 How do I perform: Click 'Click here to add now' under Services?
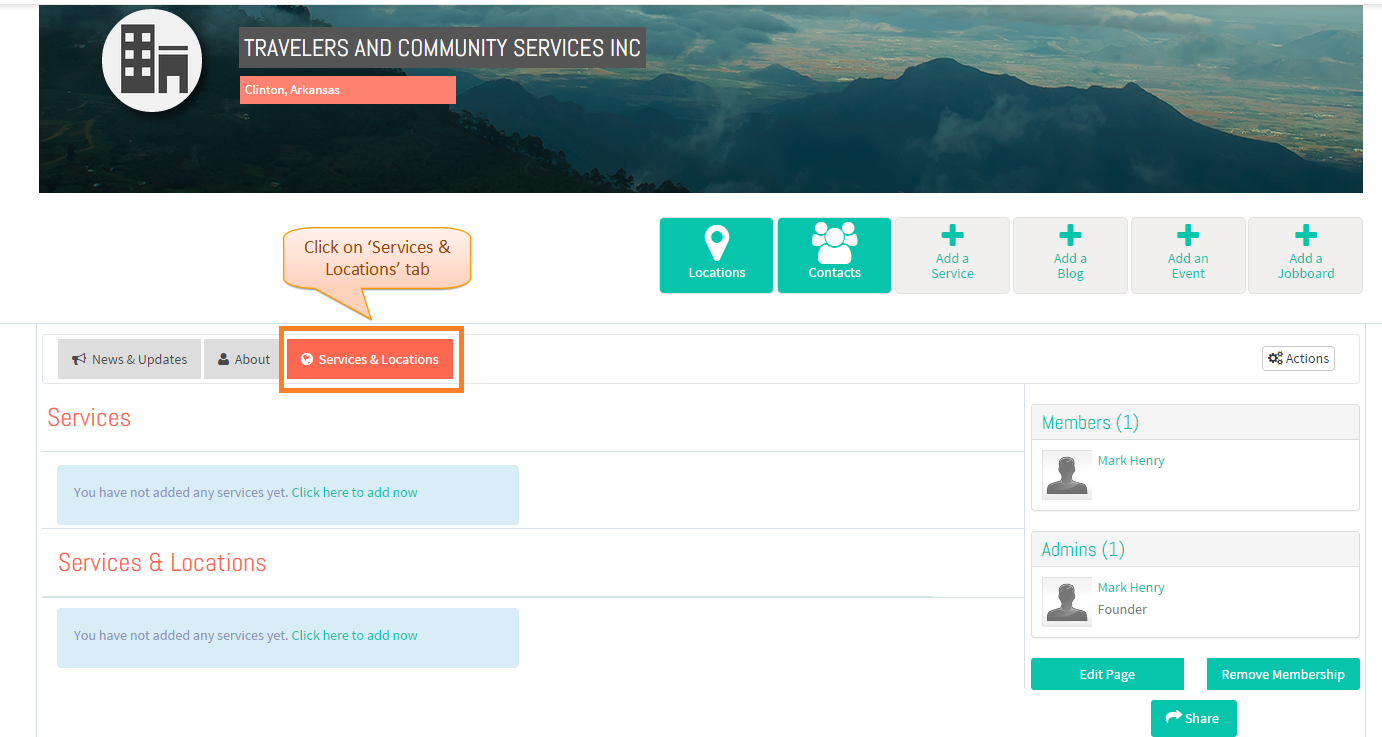[x=354, y=492]
